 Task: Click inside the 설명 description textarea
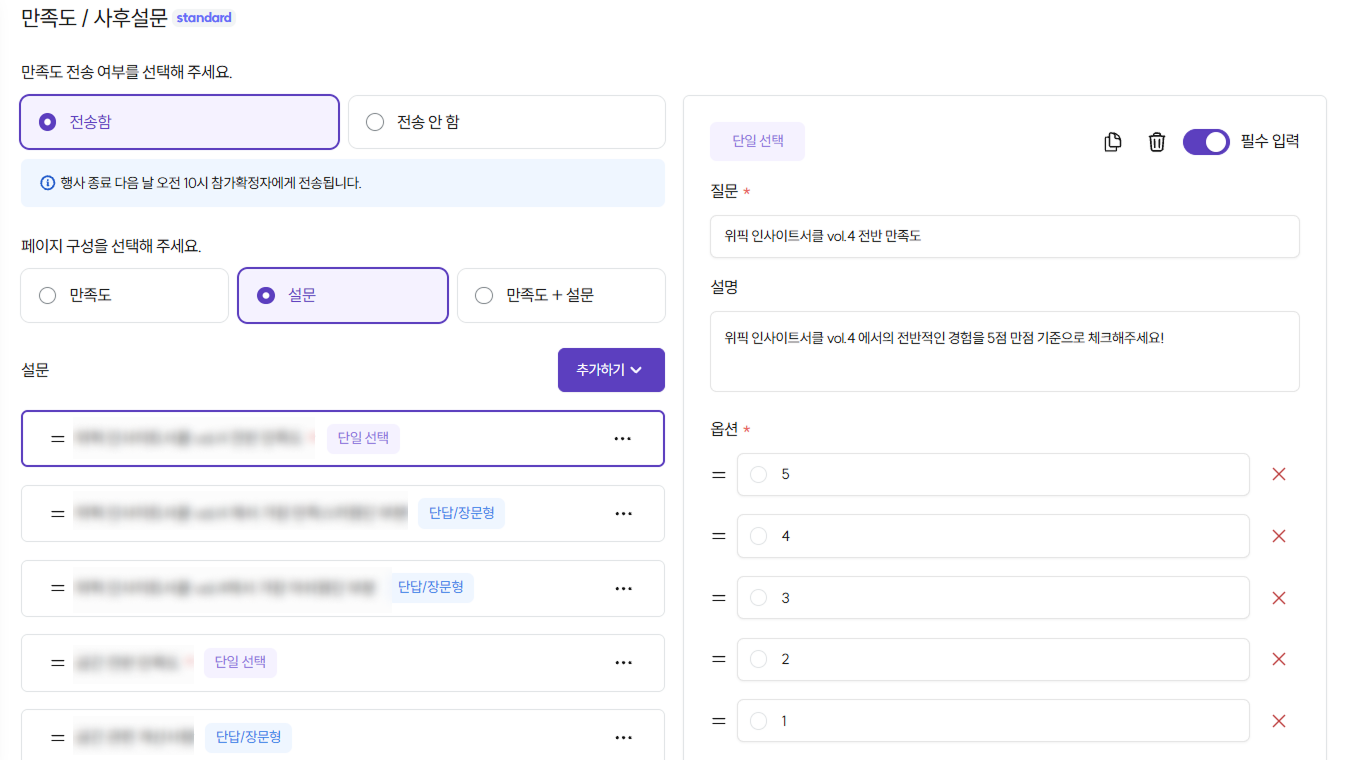(x=1004, y=350)
